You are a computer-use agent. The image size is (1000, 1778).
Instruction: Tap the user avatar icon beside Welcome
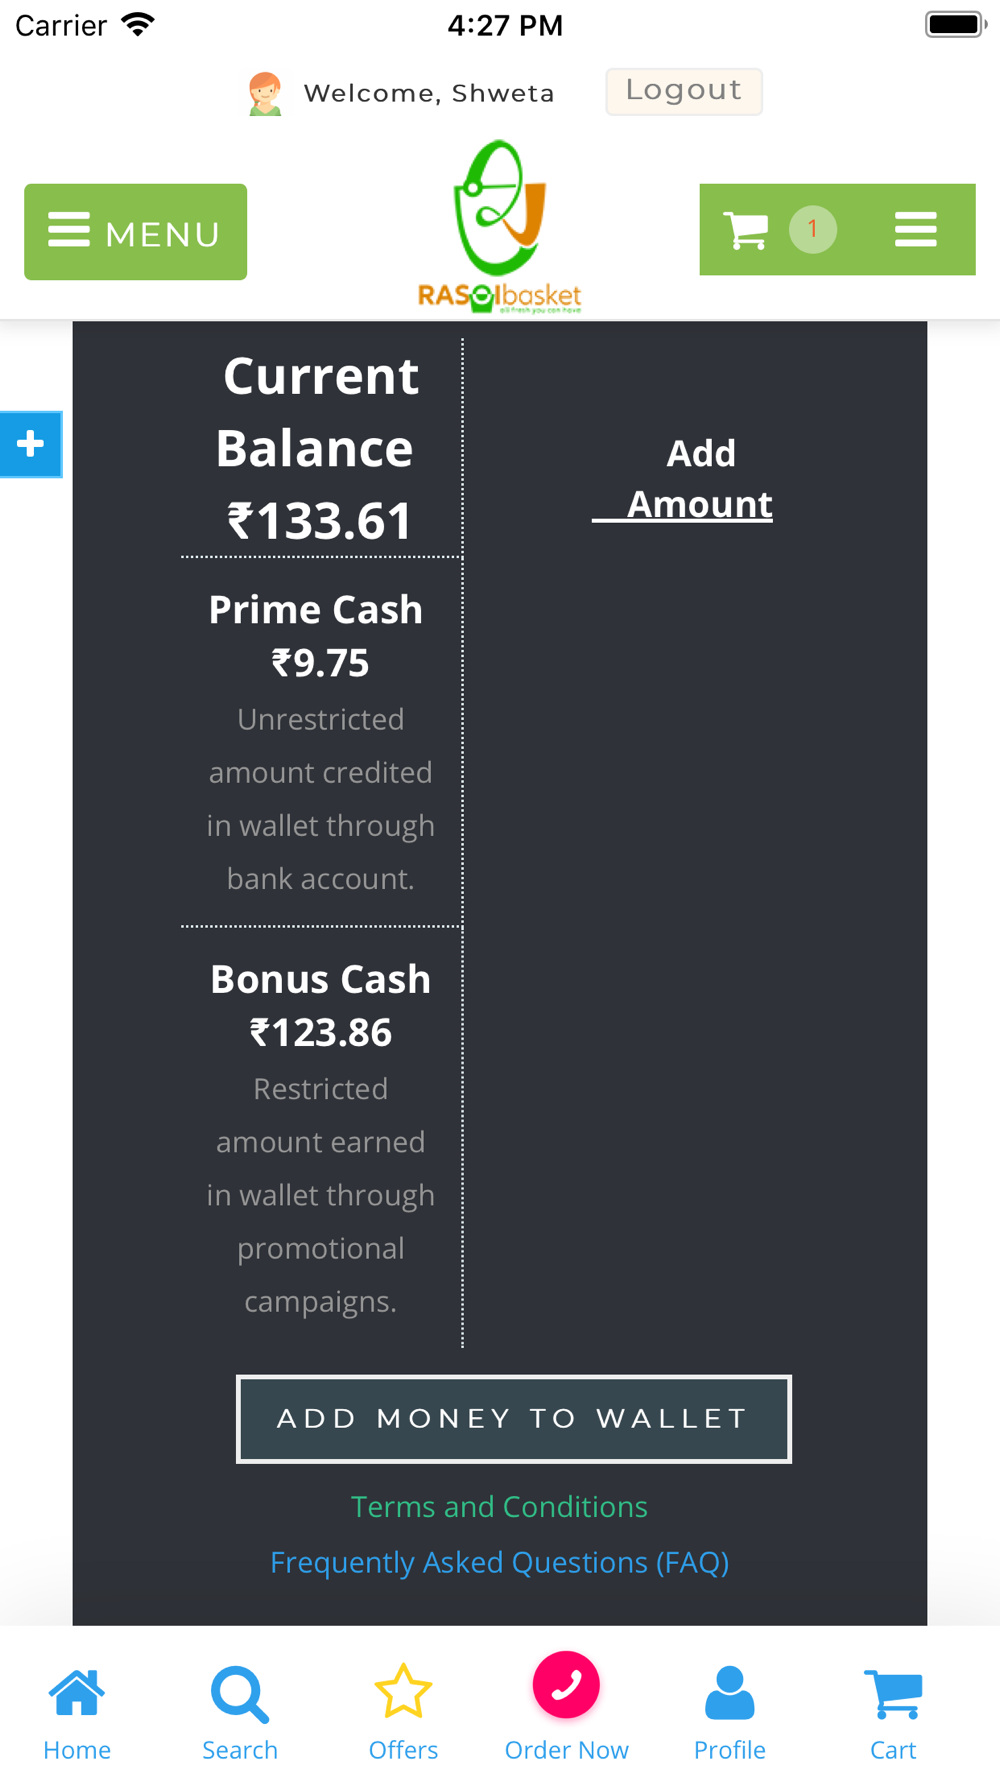click(x=265, y=94)
